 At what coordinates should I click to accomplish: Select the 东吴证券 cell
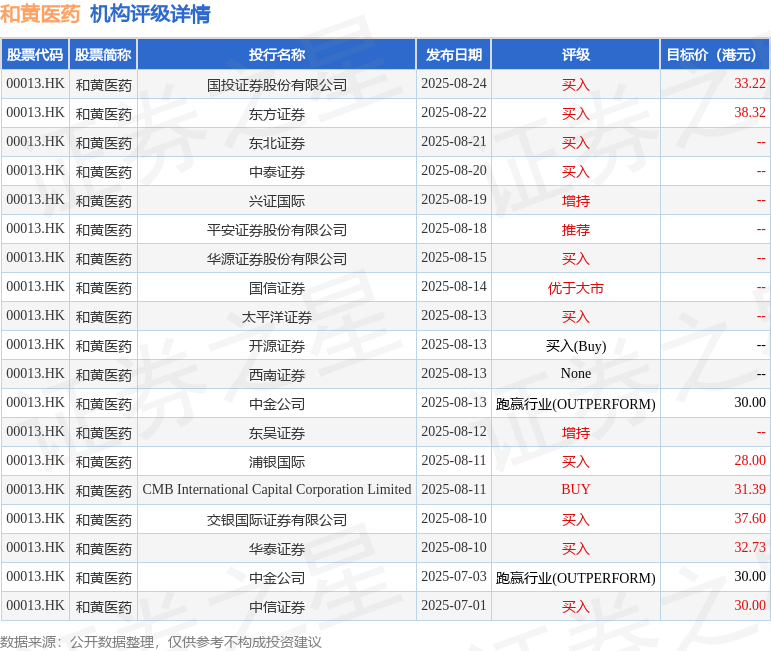click(277, 433)
